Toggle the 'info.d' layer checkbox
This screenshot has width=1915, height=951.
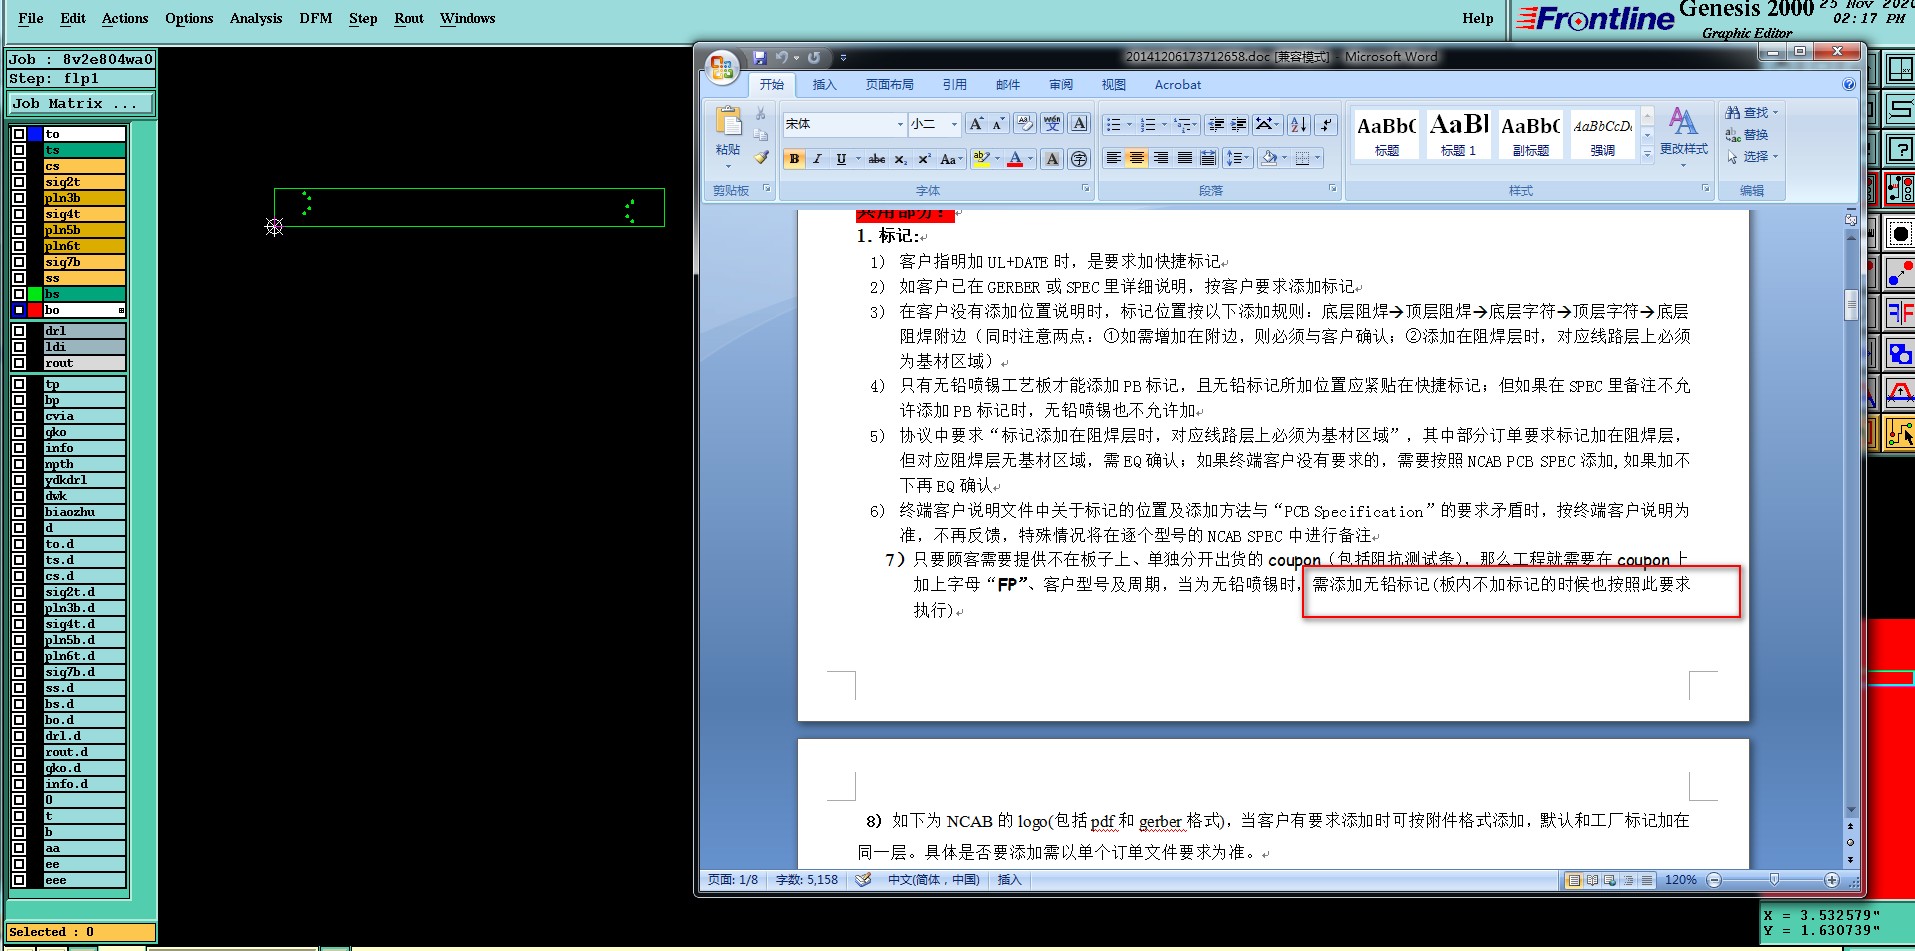(18, 784)
